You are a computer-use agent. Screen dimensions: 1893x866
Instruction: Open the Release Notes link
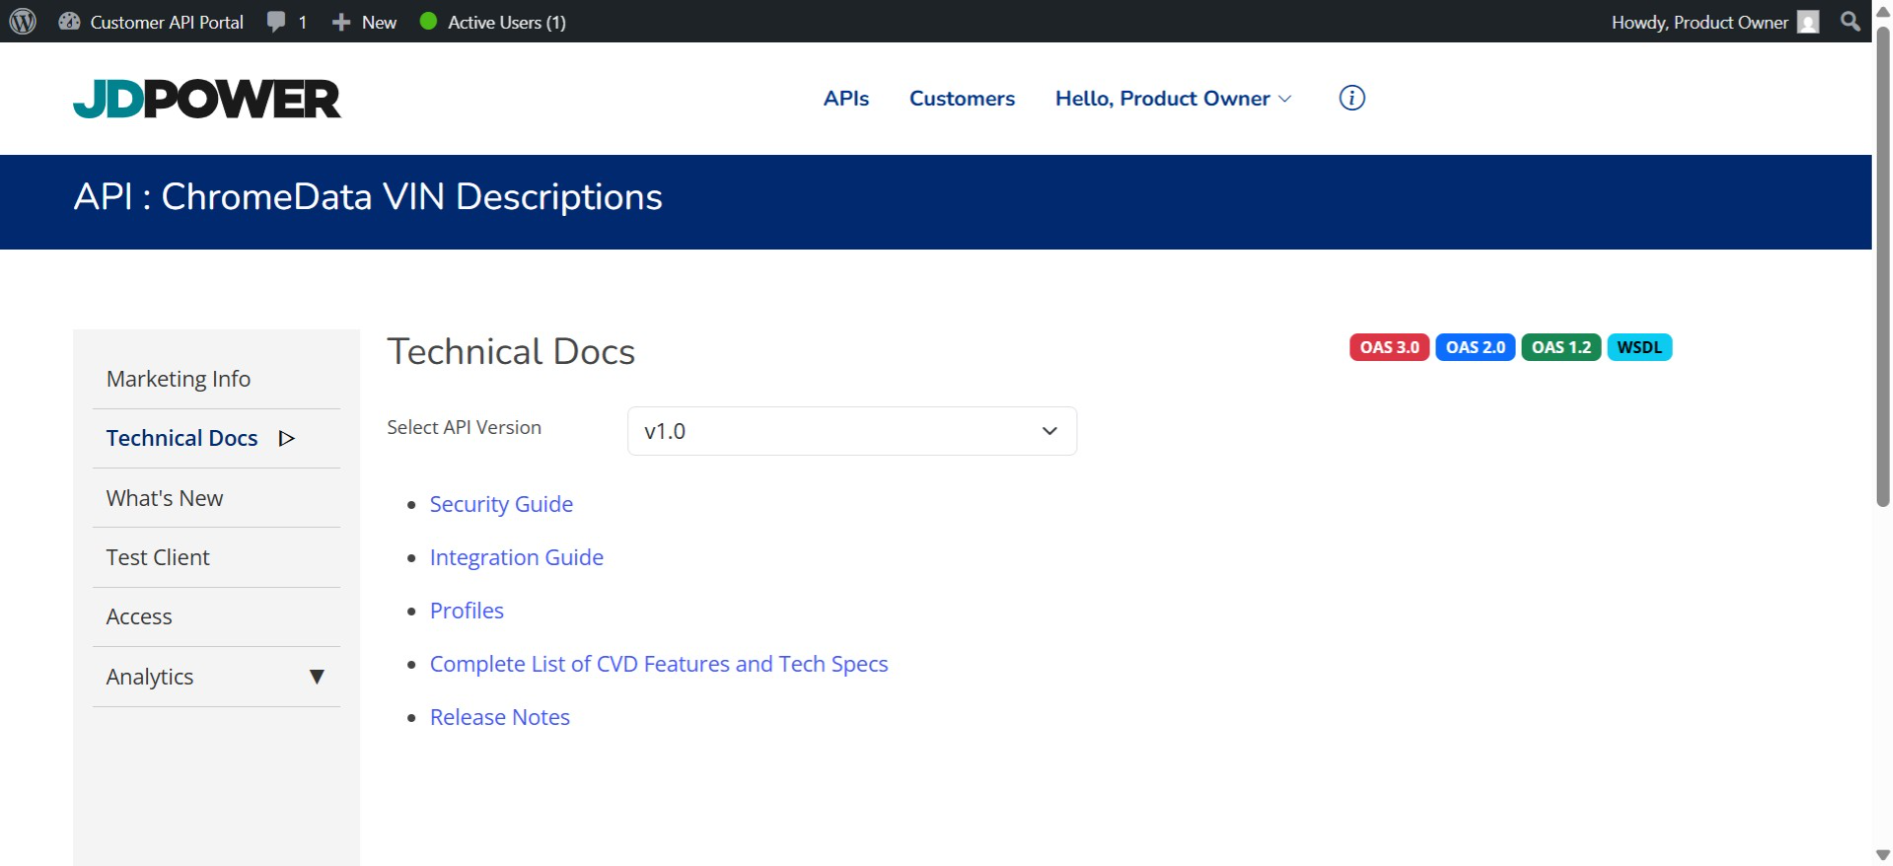(499, 717)
